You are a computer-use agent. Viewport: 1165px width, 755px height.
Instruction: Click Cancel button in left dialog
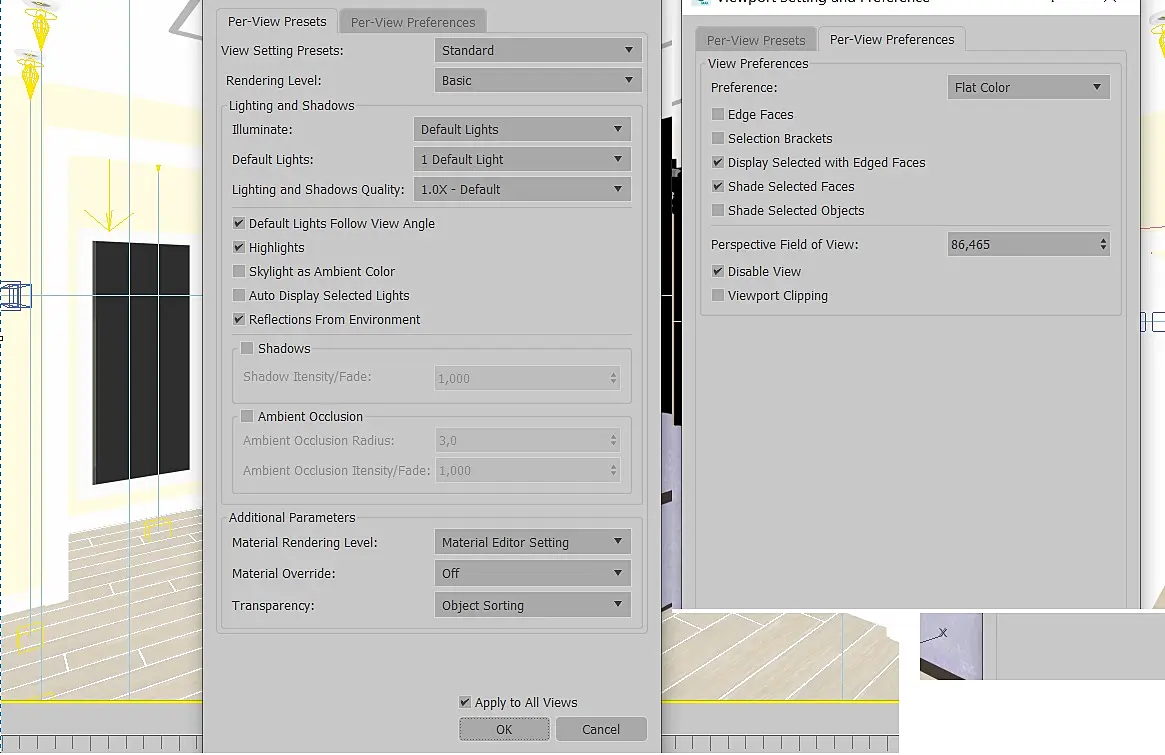600,729
